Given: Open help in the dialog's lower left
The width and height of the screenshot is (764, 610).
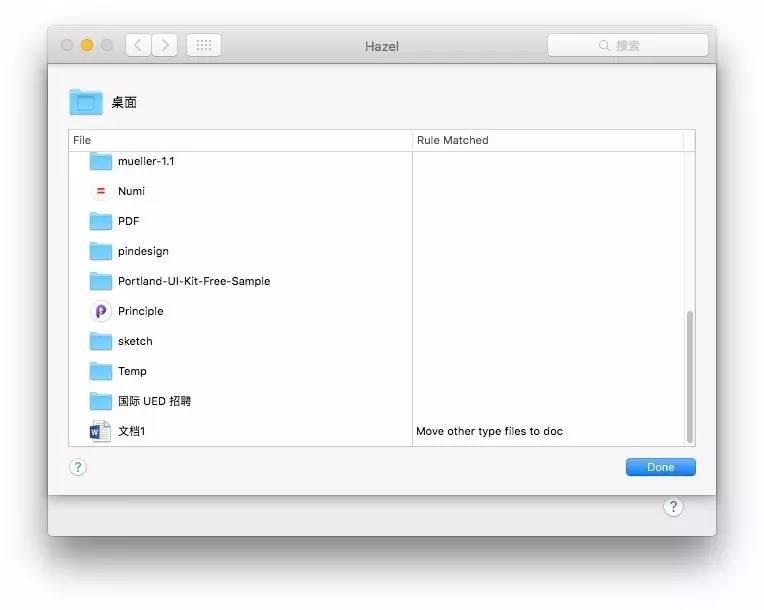Looking at the screenshot, I should pyautogui.click(x=78, y=467).
